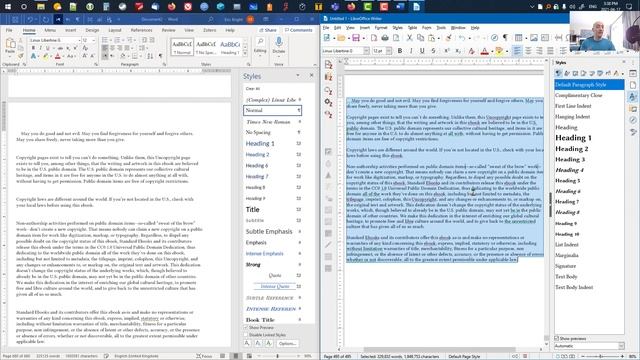
Task: Click the Sort icon in Word Paragraph group
Action: 150,56
